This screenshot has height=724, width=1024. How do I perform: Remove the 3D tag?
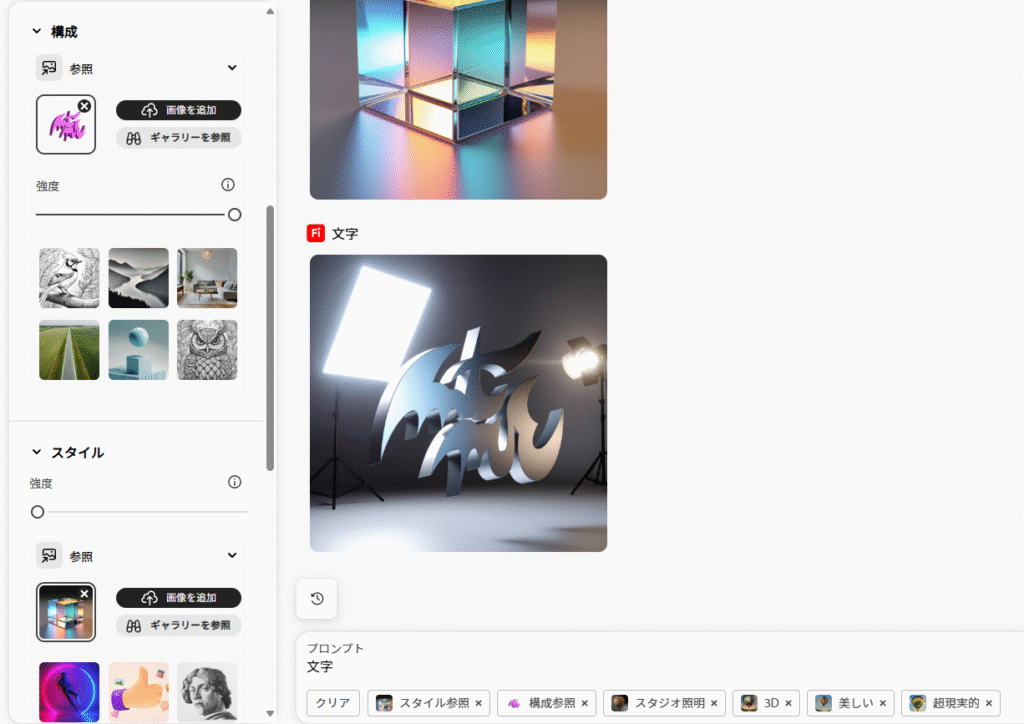click(788, 703)
